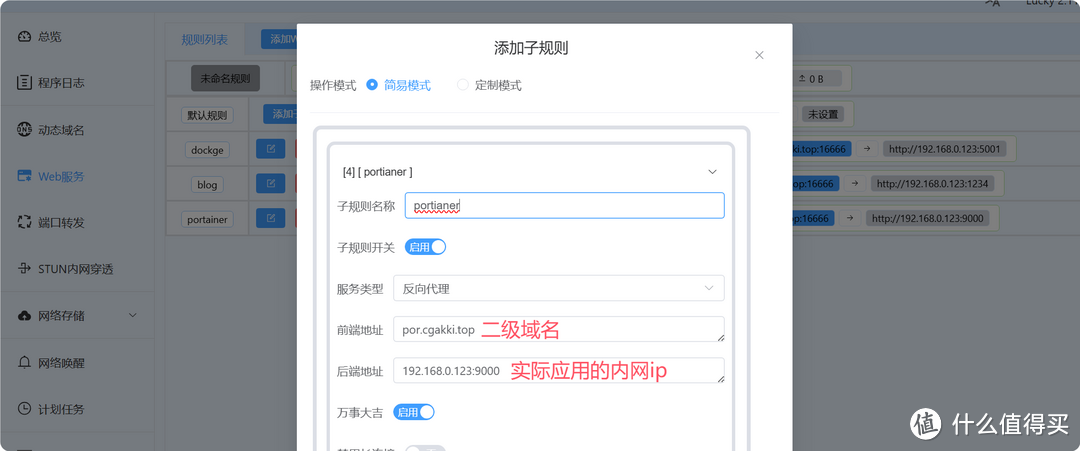This screenshot has width=1080, height=451.
Task: Toggle the 万事大吉 switch
Action: coord(414,412)
